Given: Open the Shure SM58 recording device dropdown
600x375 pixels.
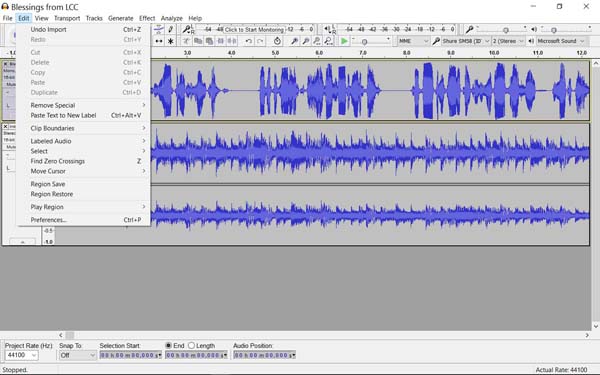Looking at the screenshot, I should (x=466, y=41).
